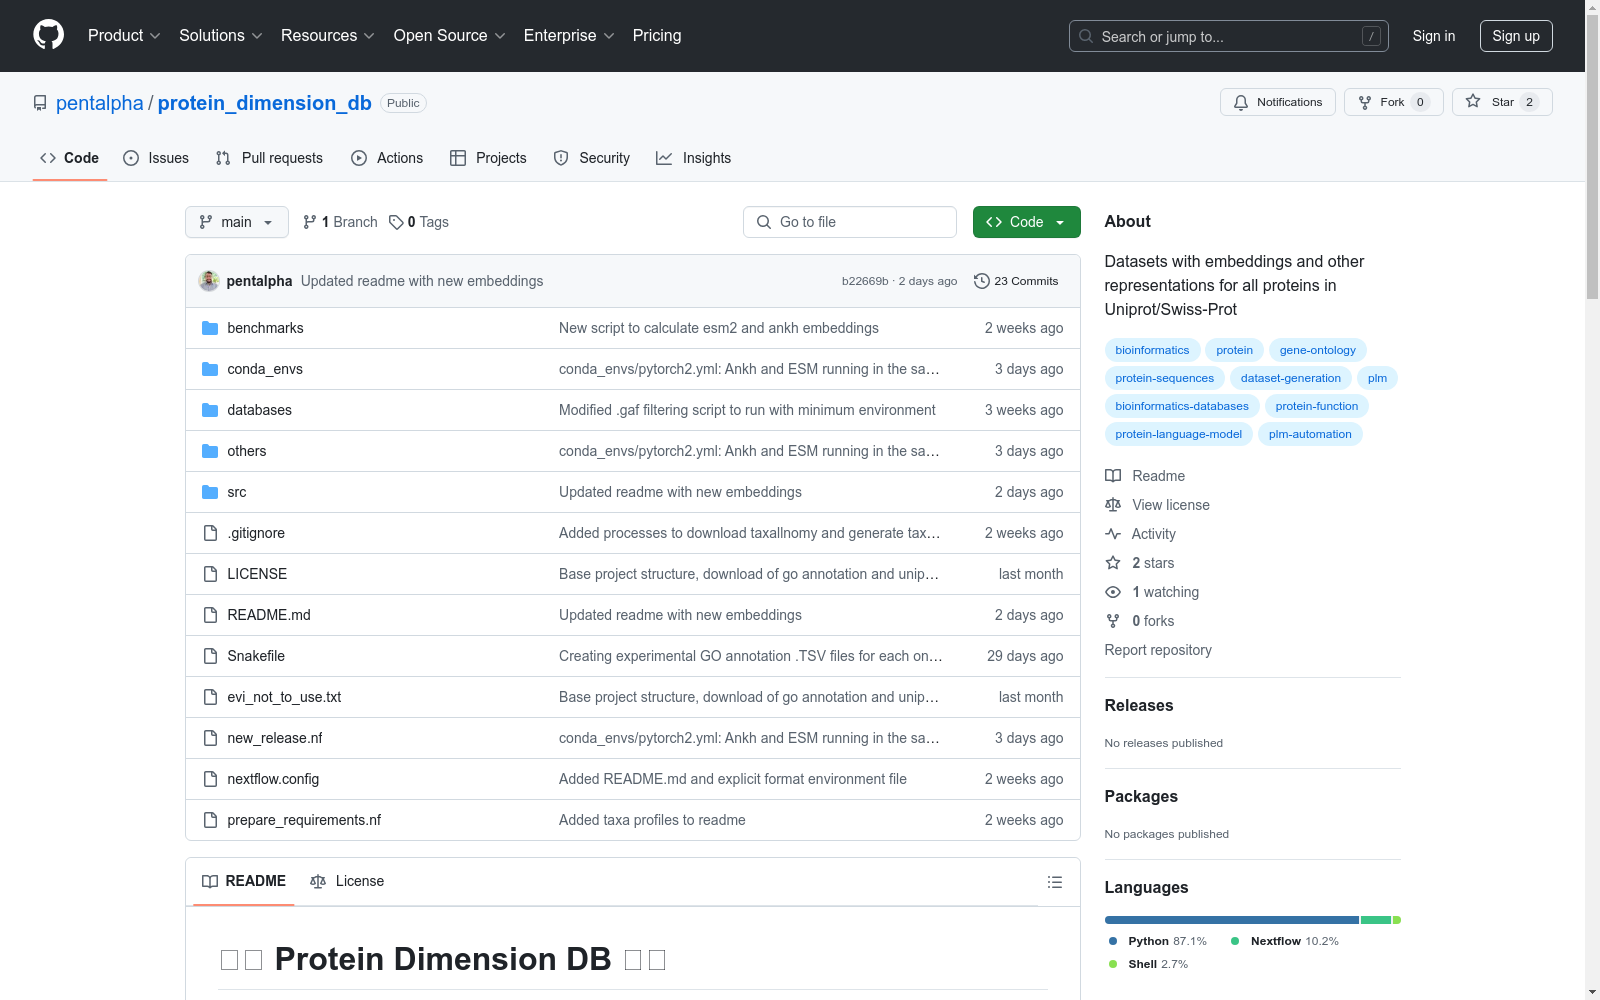The height and width of the screenshot is (1000, 1600).
Task: Click the forks icon in About
Action: (x=1113, y=621)
